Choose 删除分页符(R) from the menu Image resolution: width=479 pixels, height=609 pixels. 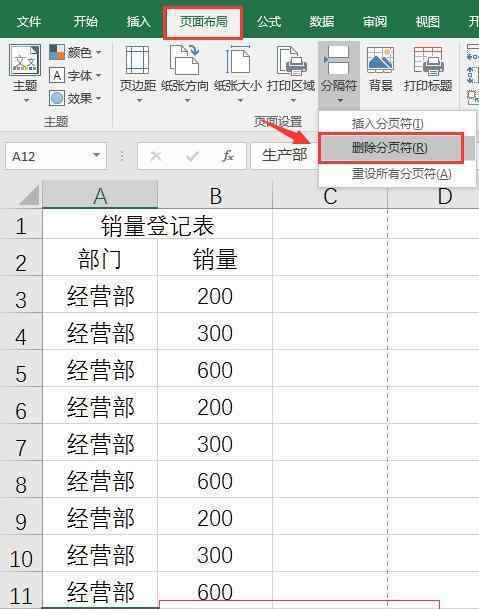pos(391,148)
